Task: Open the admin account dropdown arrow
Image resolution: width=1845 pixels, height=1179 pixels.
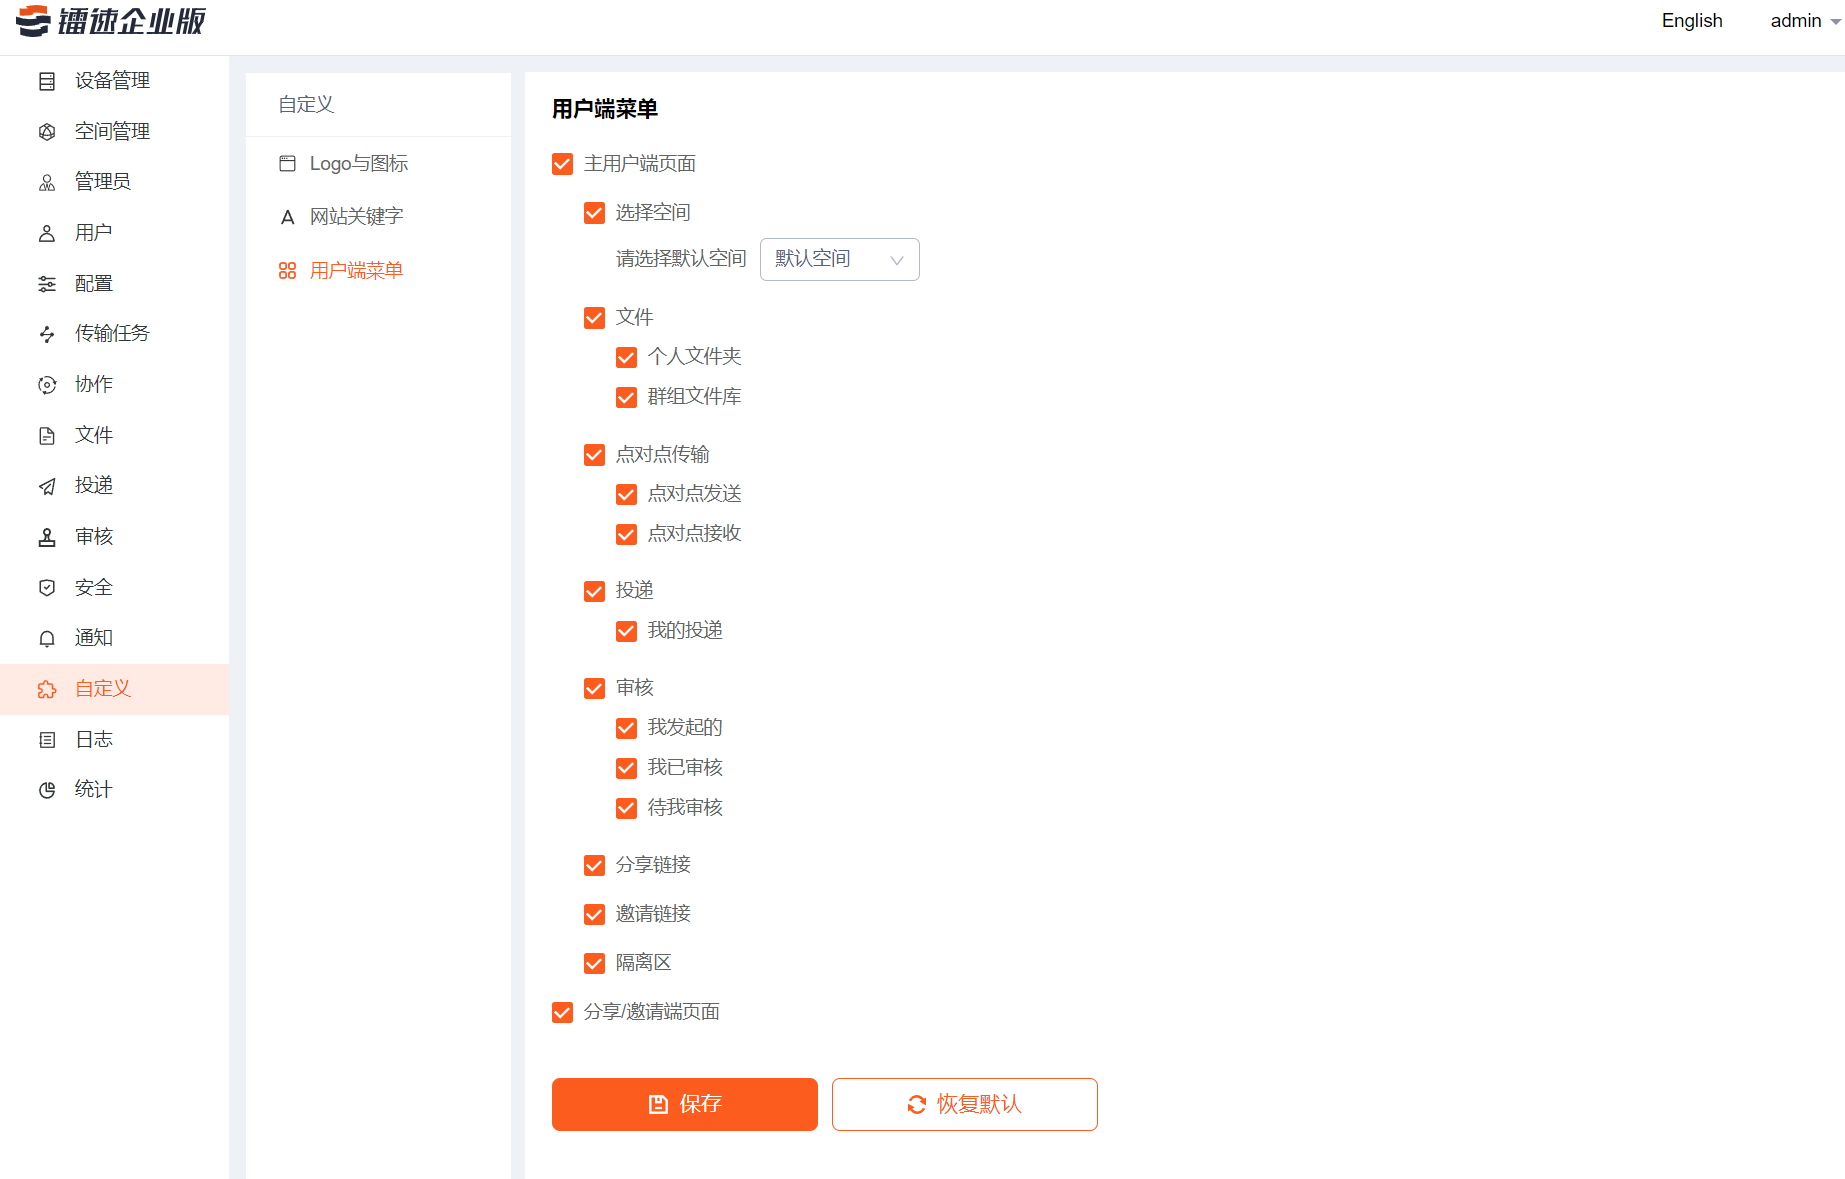Action: [x=1835, y=22]
